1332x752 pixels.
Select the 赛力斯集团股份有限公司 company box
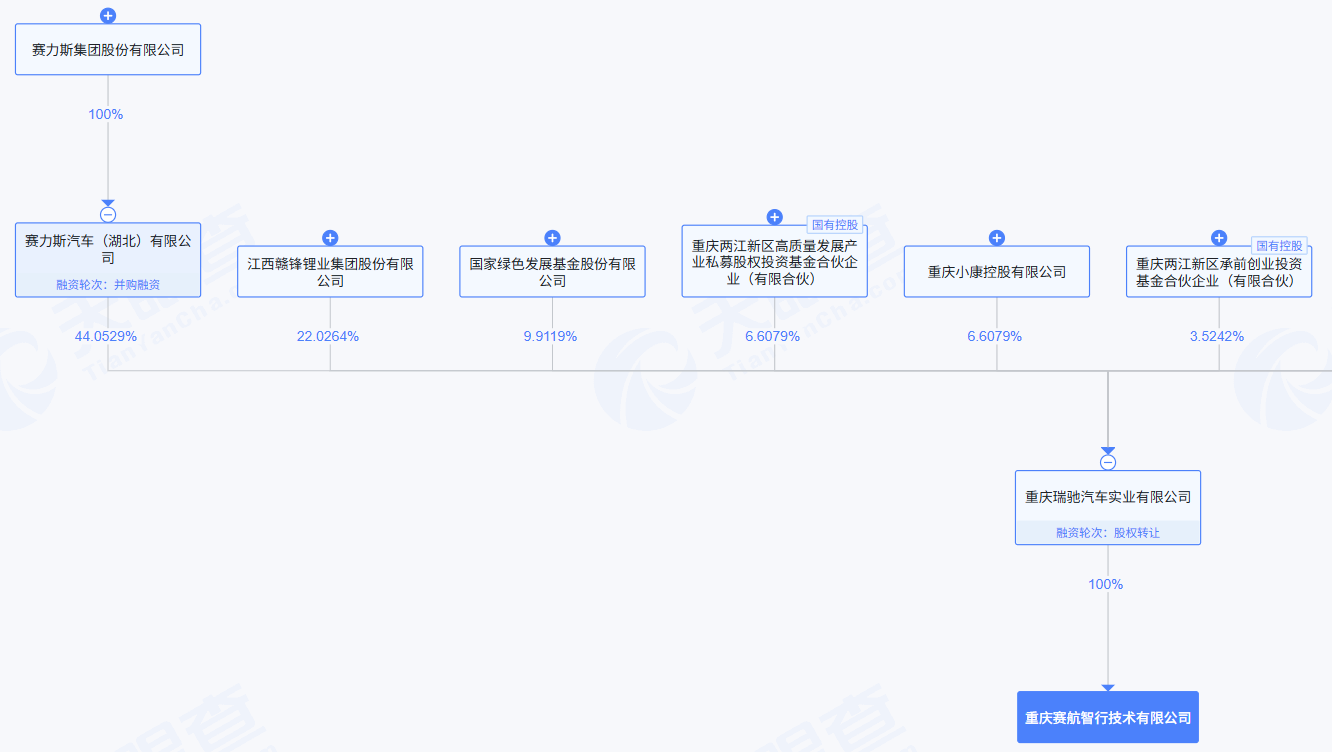107,48
